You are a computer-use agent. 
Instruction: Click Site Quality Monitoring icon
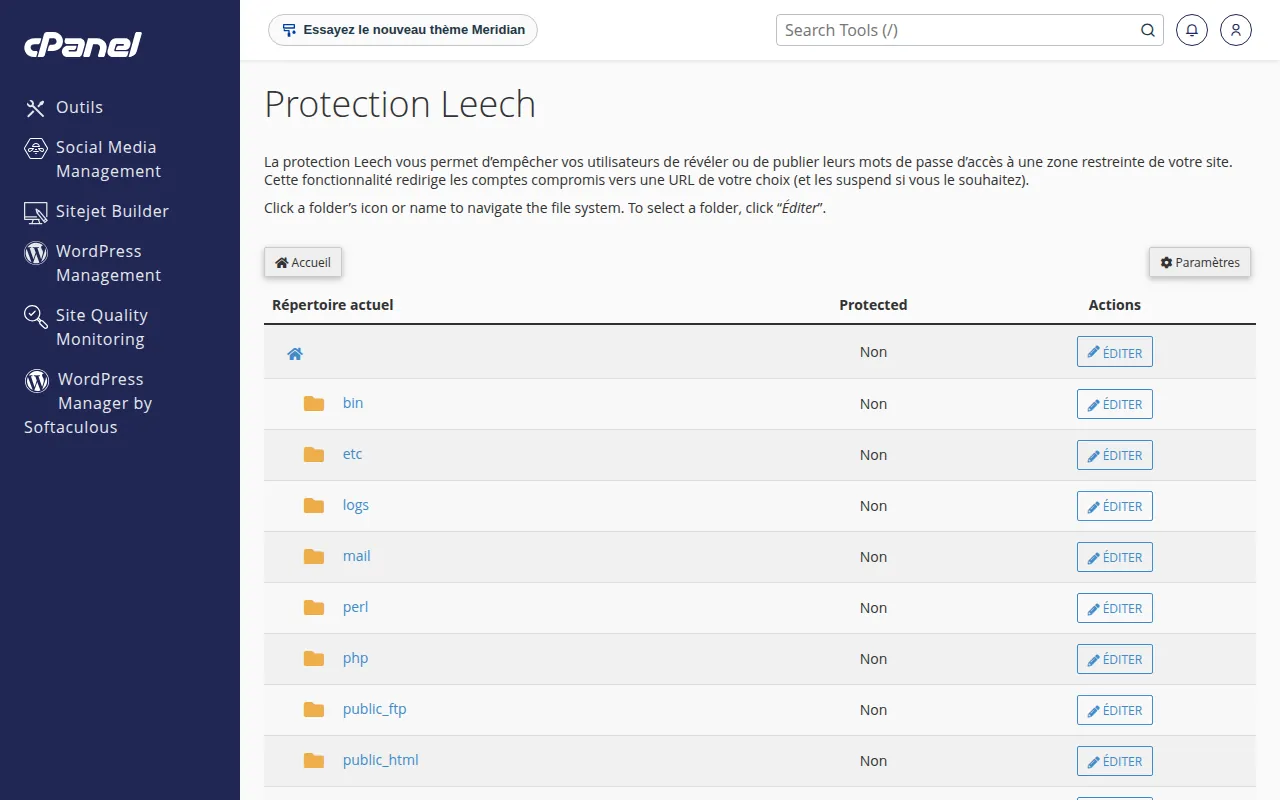pos(36,317)
